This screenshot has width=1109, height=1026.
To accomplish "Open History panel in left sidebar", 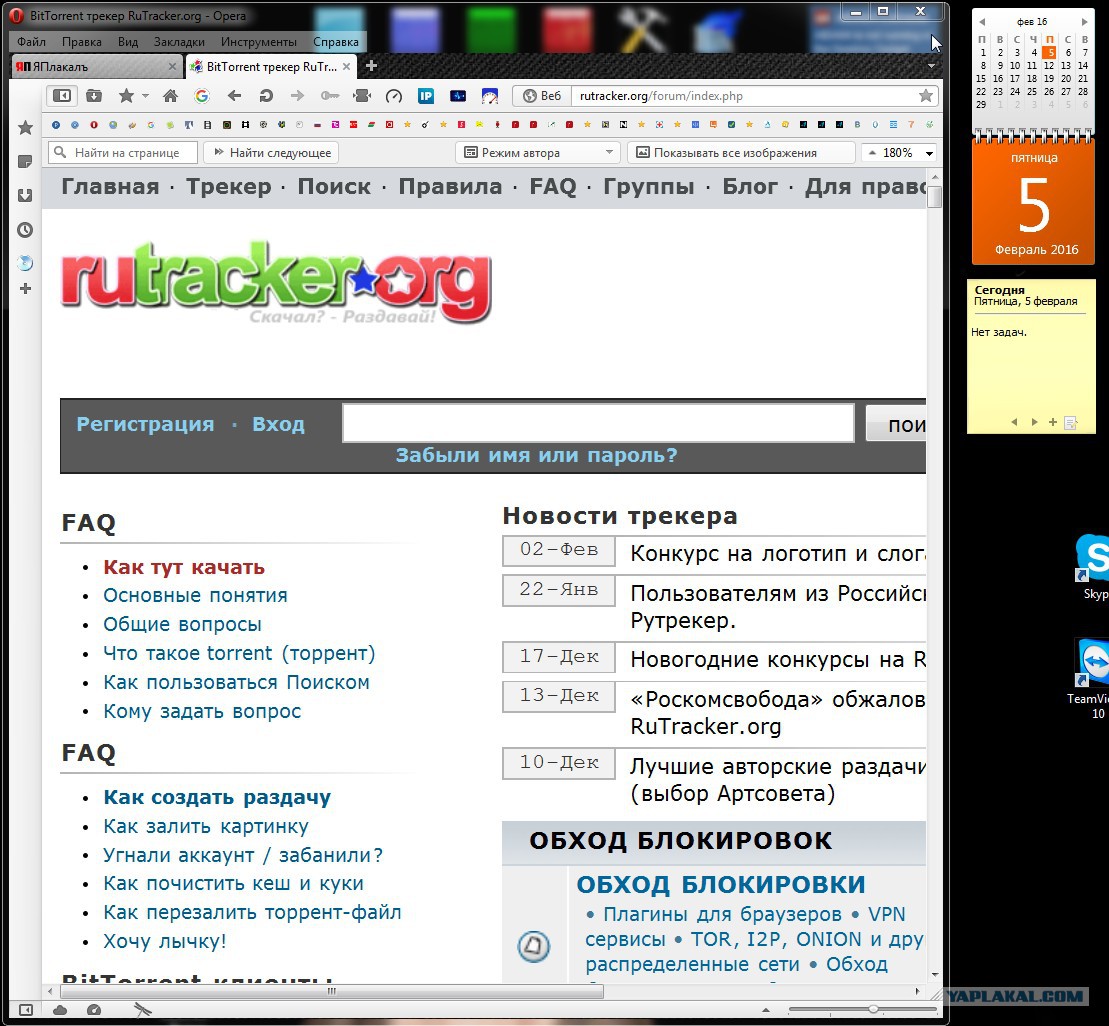I will (25, 229).
